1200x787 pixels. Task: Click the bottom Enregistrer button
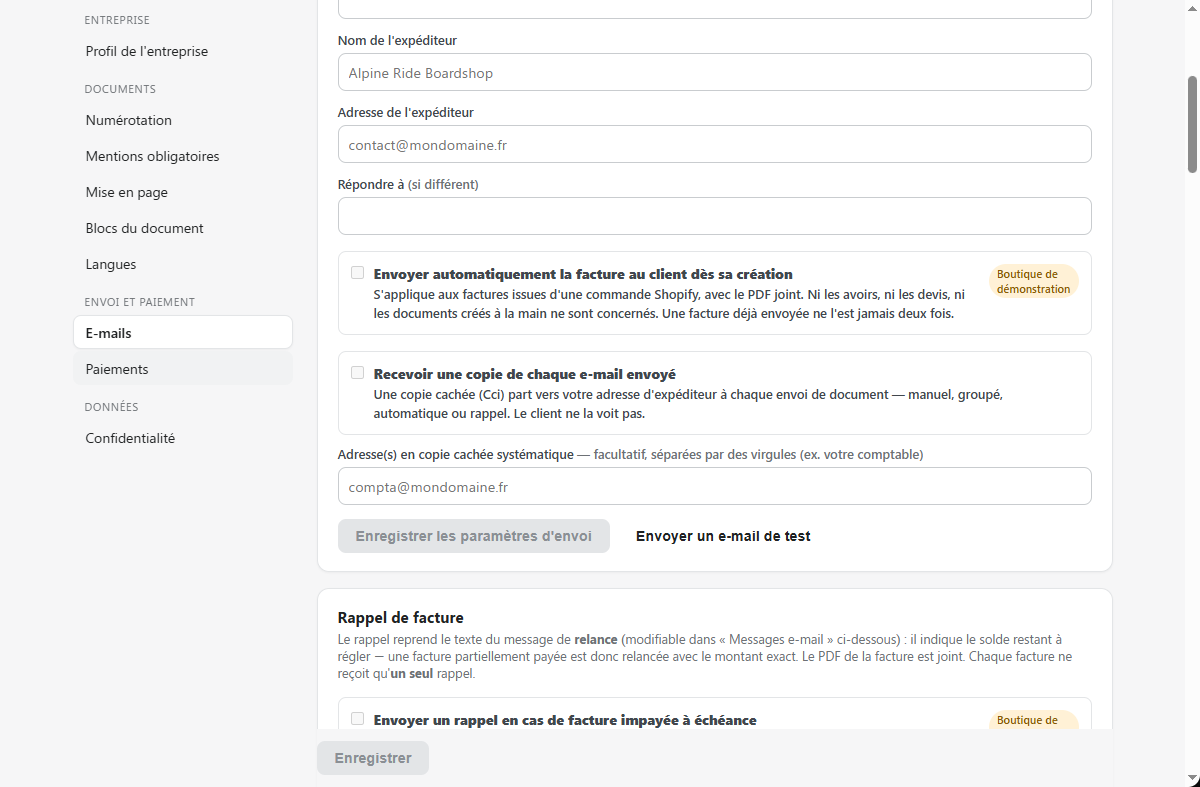[373, 758]
